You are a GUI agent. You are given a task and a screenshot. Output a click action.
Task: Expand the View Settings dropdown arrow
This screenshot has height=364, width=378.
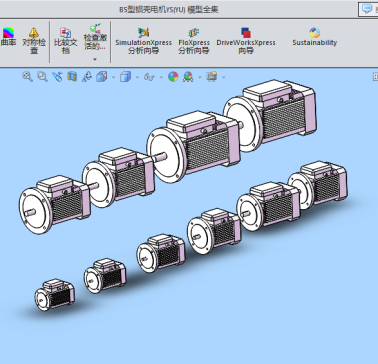(x=223, y=77)
